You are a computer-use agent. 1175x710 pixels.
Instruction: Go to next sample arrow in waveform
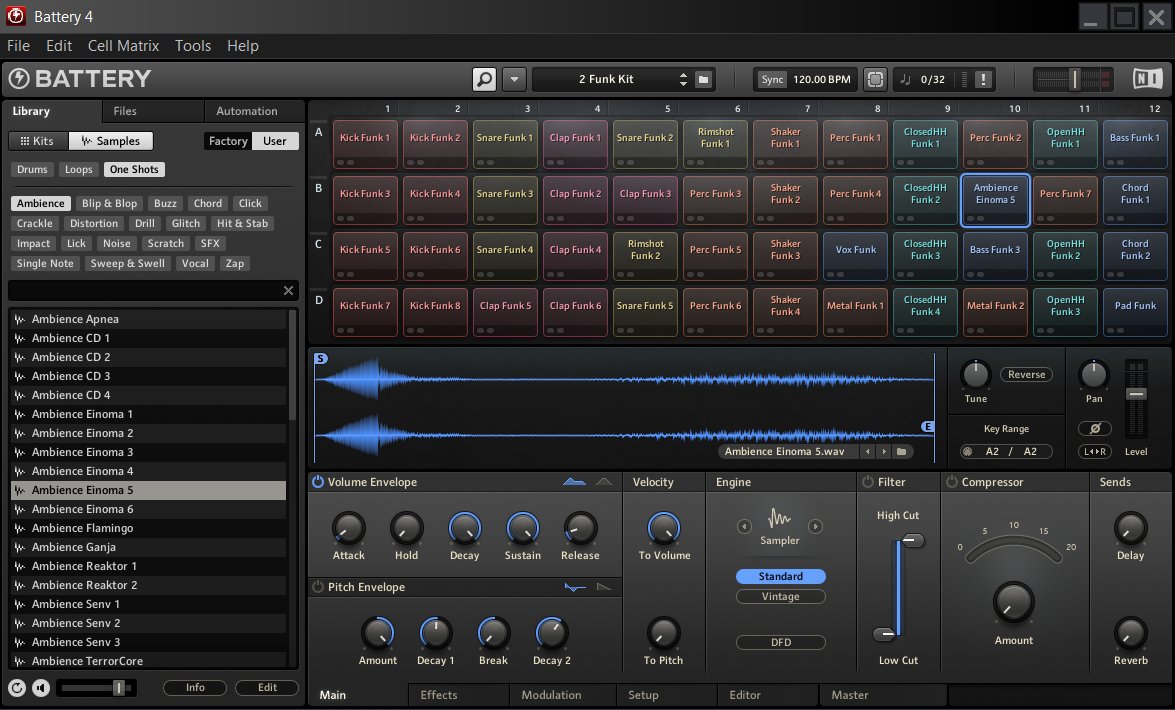coord(884,451)
